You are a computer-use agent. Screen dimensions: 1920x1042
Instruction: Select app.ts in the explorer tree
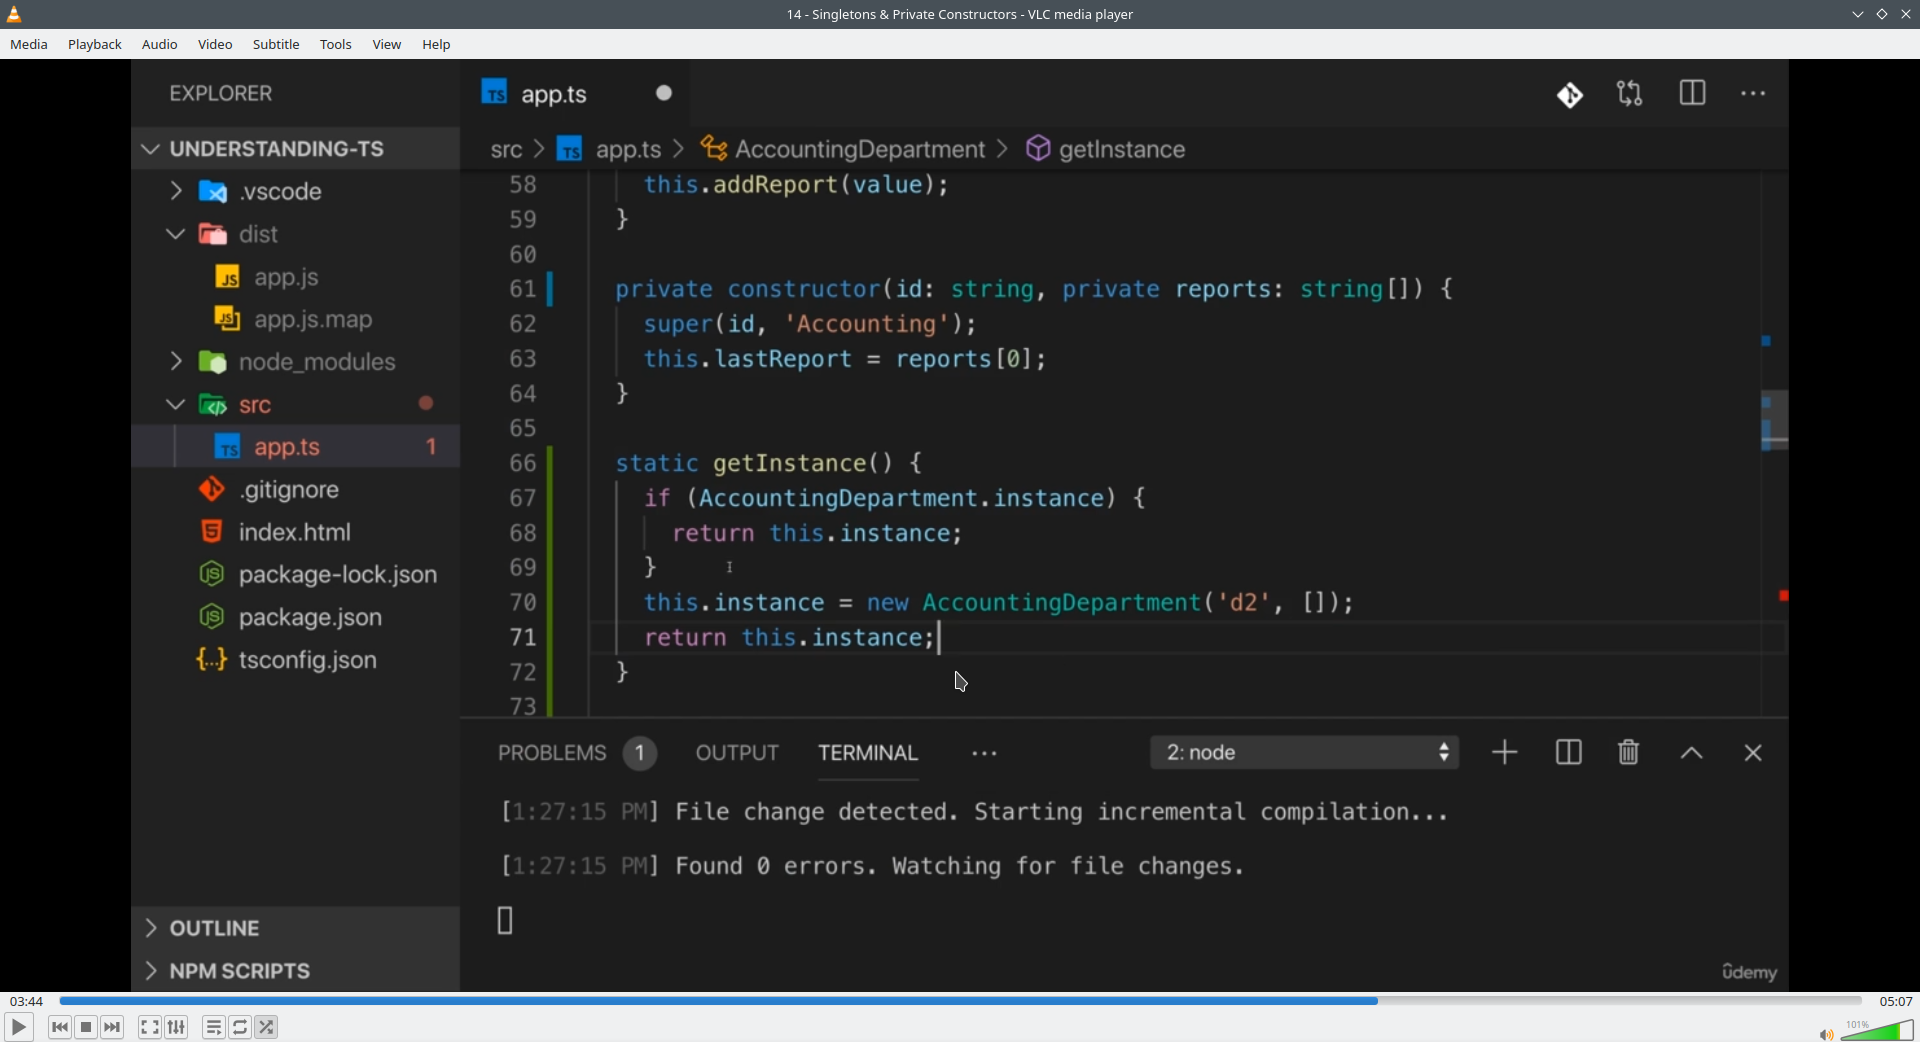pyautogui.click(x=296, y=447)
